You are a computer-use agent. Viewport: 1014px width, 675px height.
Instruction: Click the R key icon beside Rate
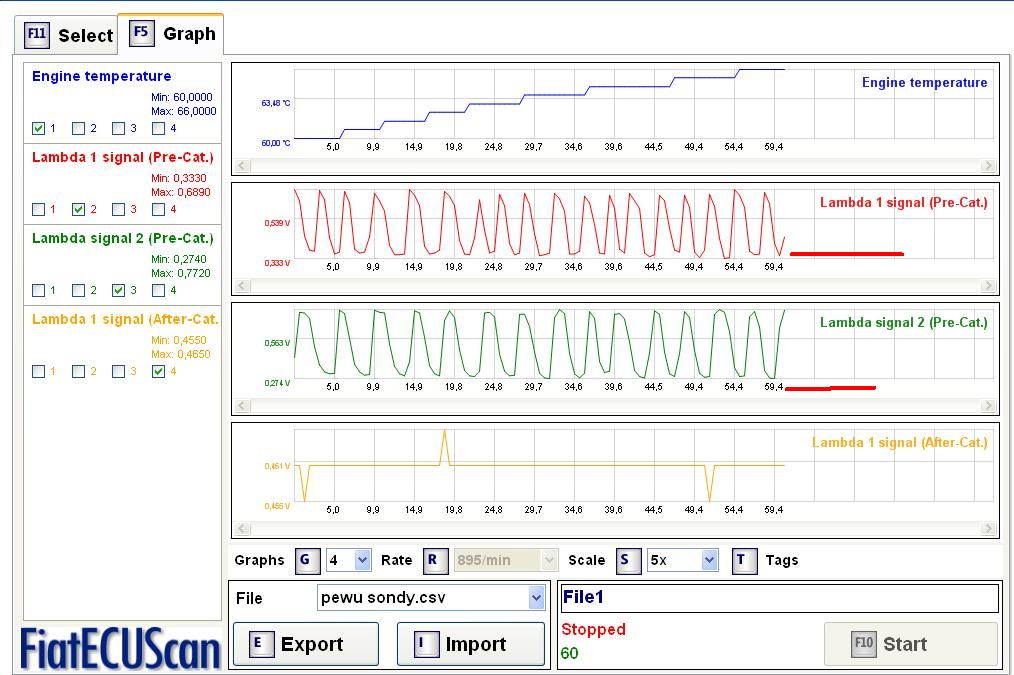433,560
